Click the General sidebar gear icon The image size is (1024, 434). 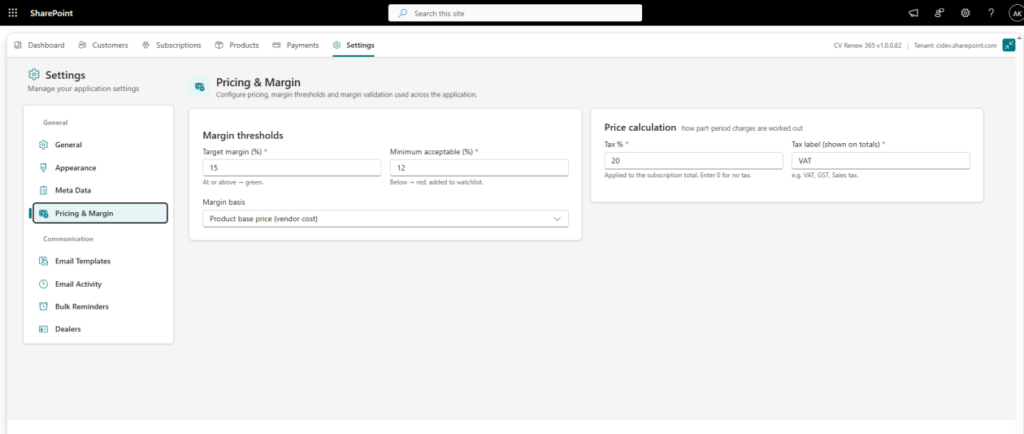(43, 145)
